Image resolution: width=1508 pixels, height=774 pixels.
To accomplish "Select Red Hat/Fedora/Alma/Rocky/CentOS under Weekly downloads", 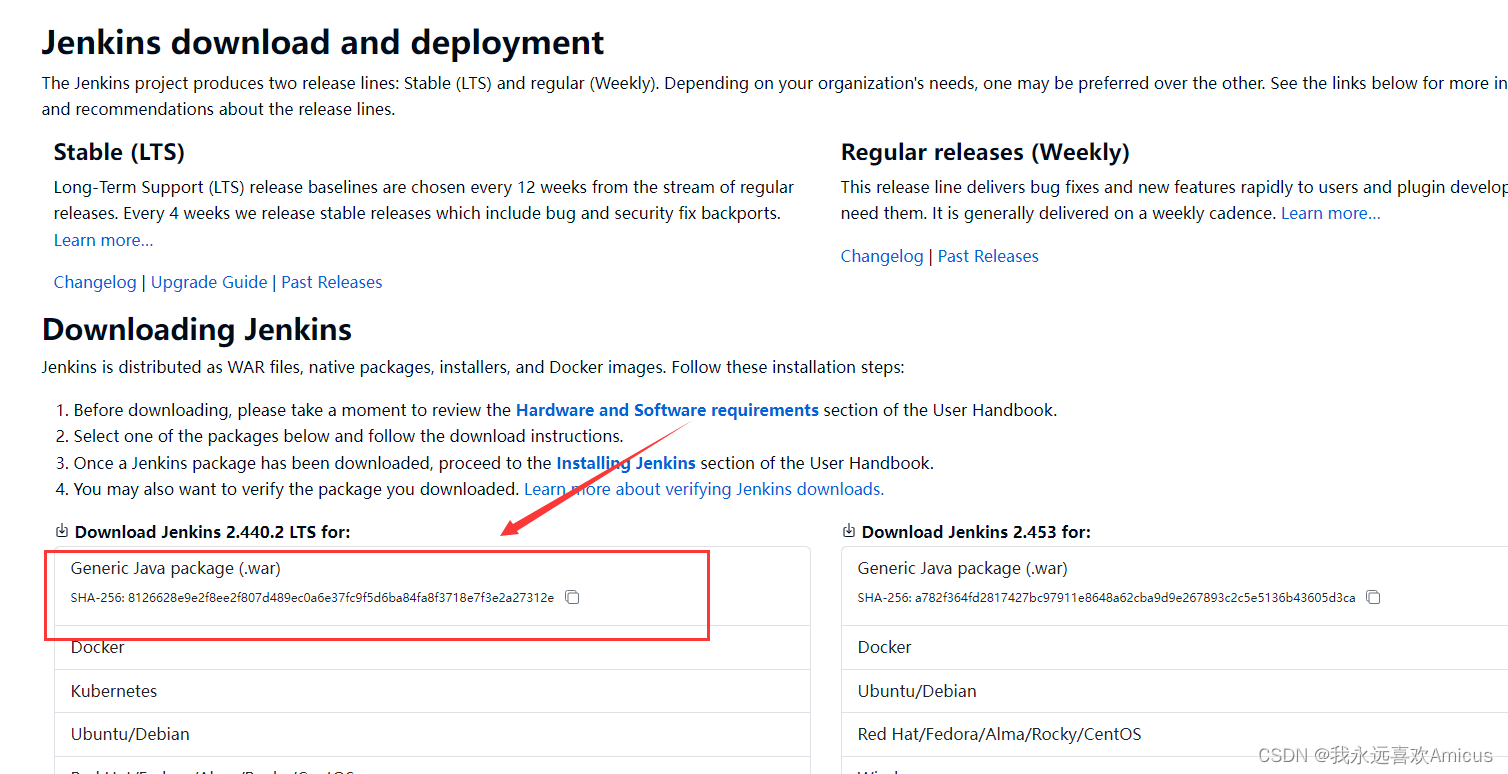I will click(1175, 734).
